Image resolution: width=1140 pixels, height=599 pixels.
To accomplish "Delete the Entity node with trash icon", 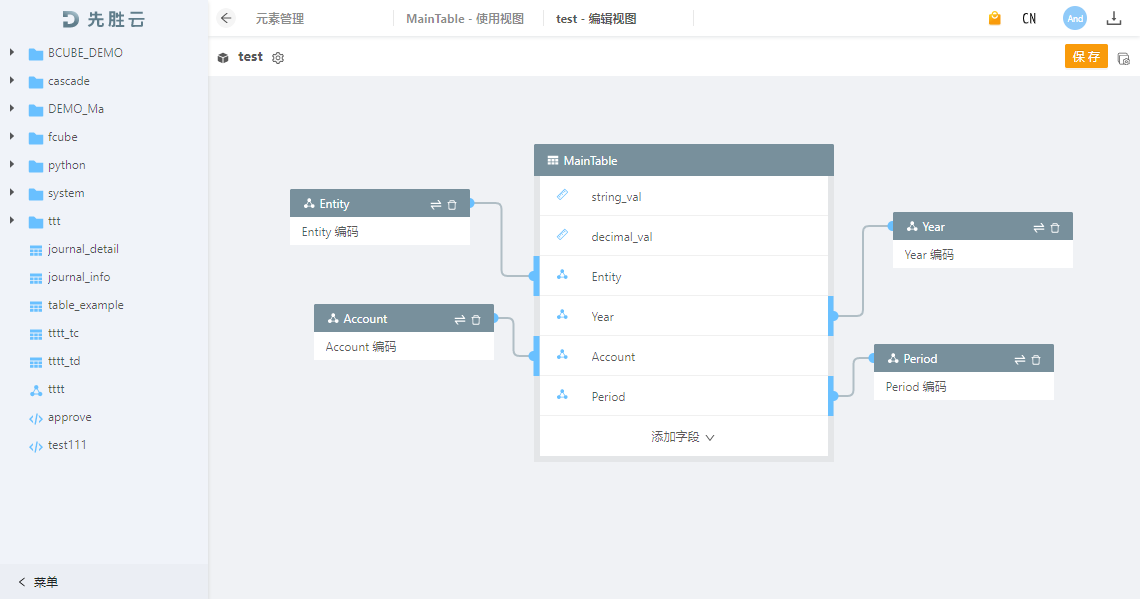I will pos(452,204).
